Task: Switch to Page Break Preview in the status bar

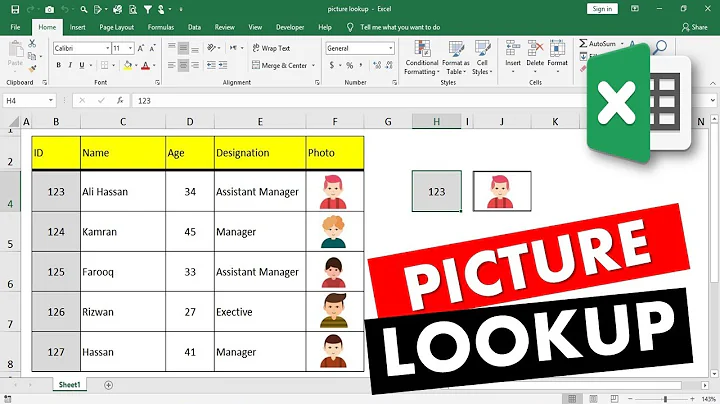Action: pyautogui.click(x=614, y=398)
